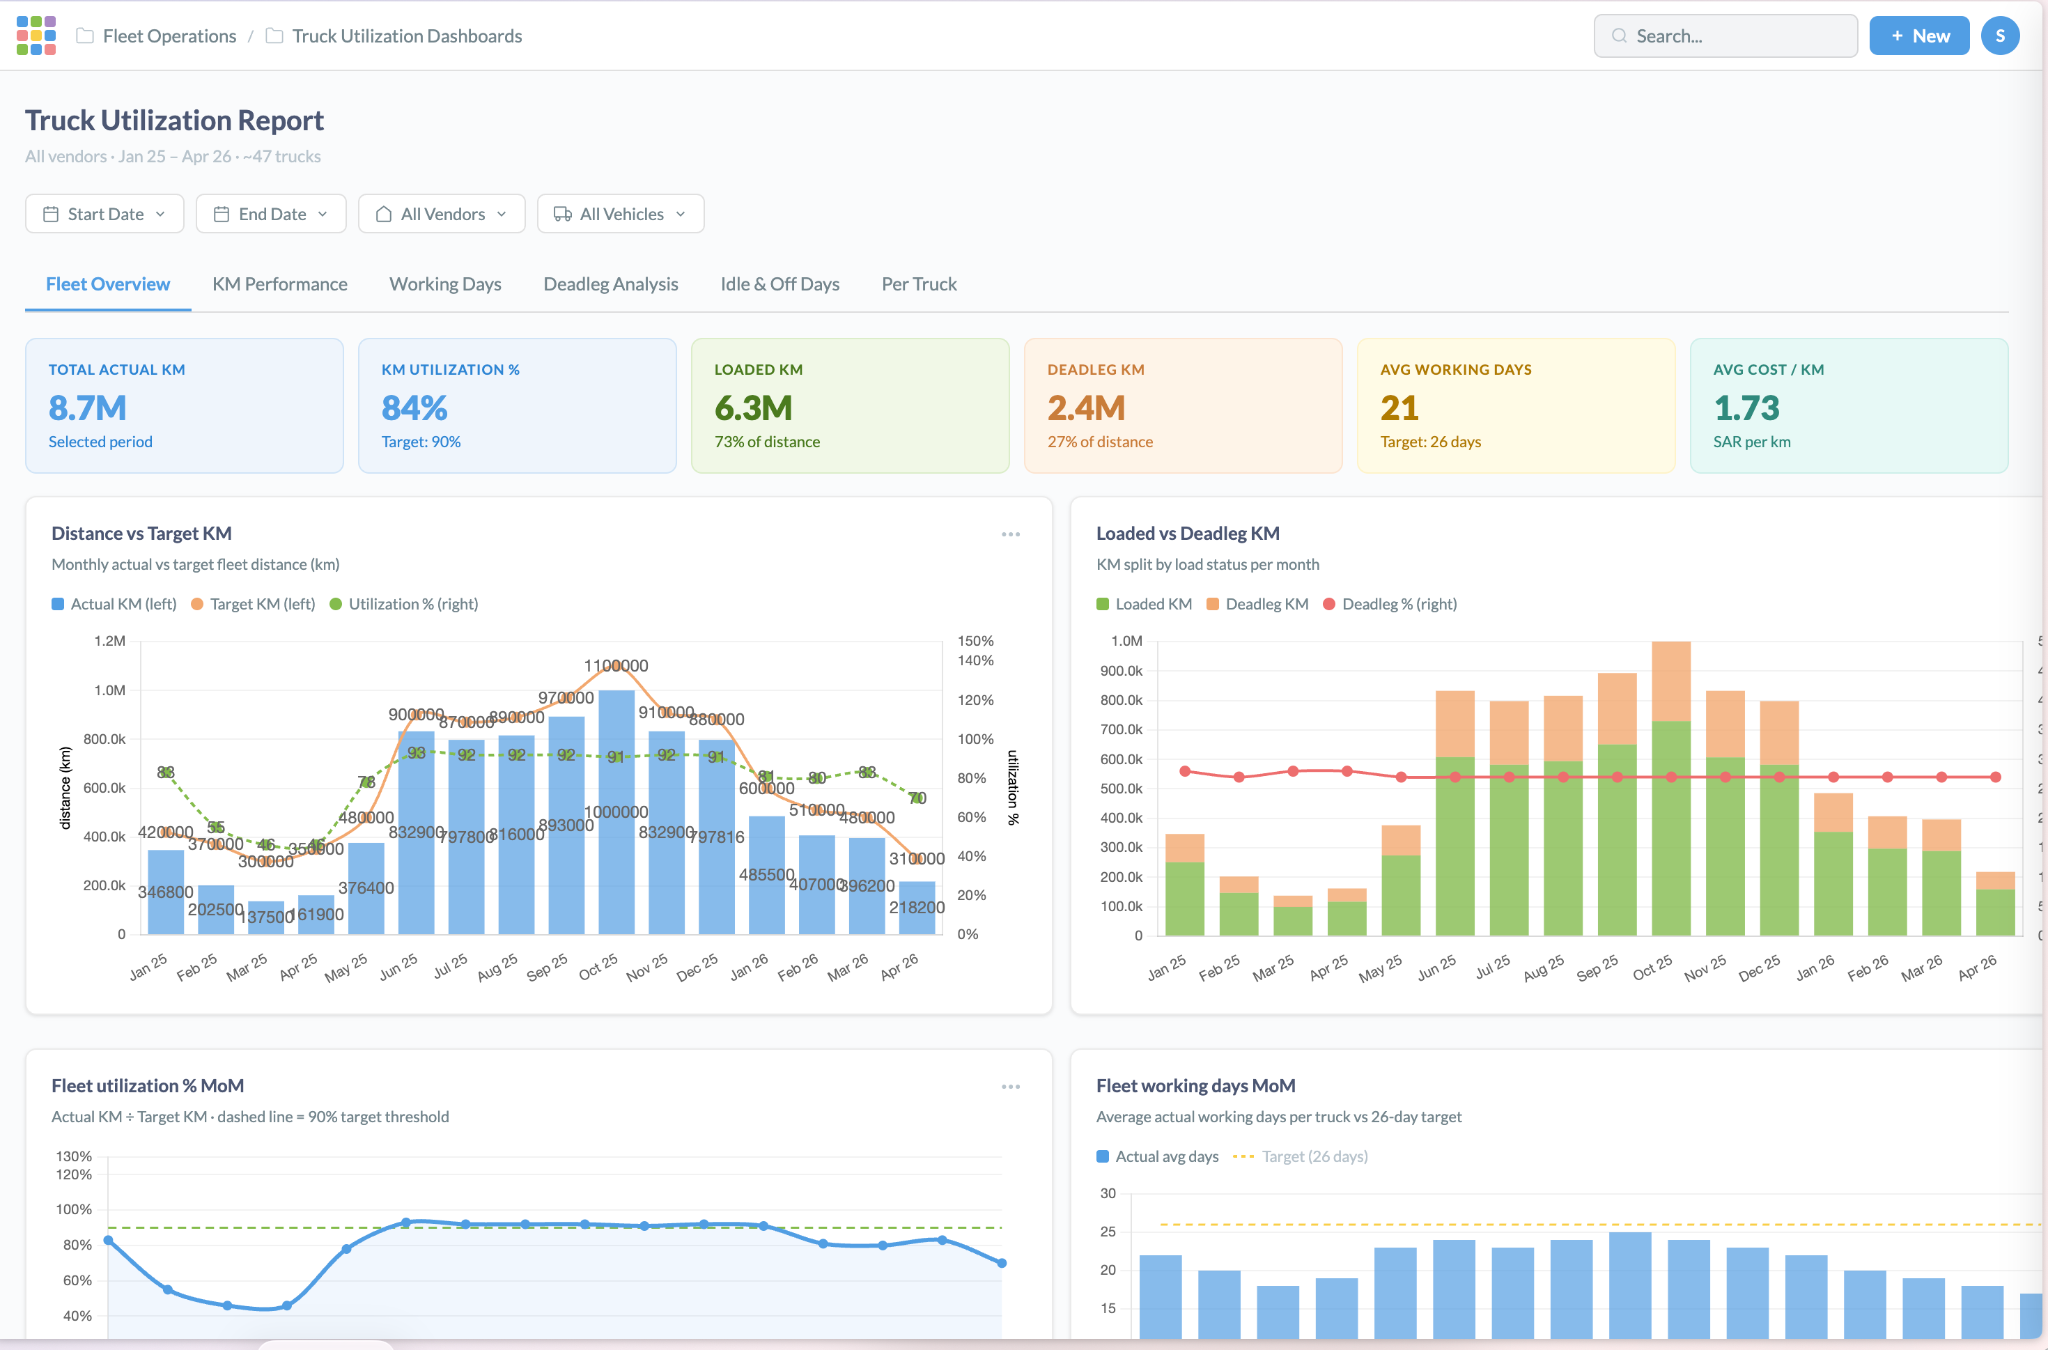Click plus icon on New button
Image resolution: width=2048 pixels, height=1350 pixels.
1897,36
